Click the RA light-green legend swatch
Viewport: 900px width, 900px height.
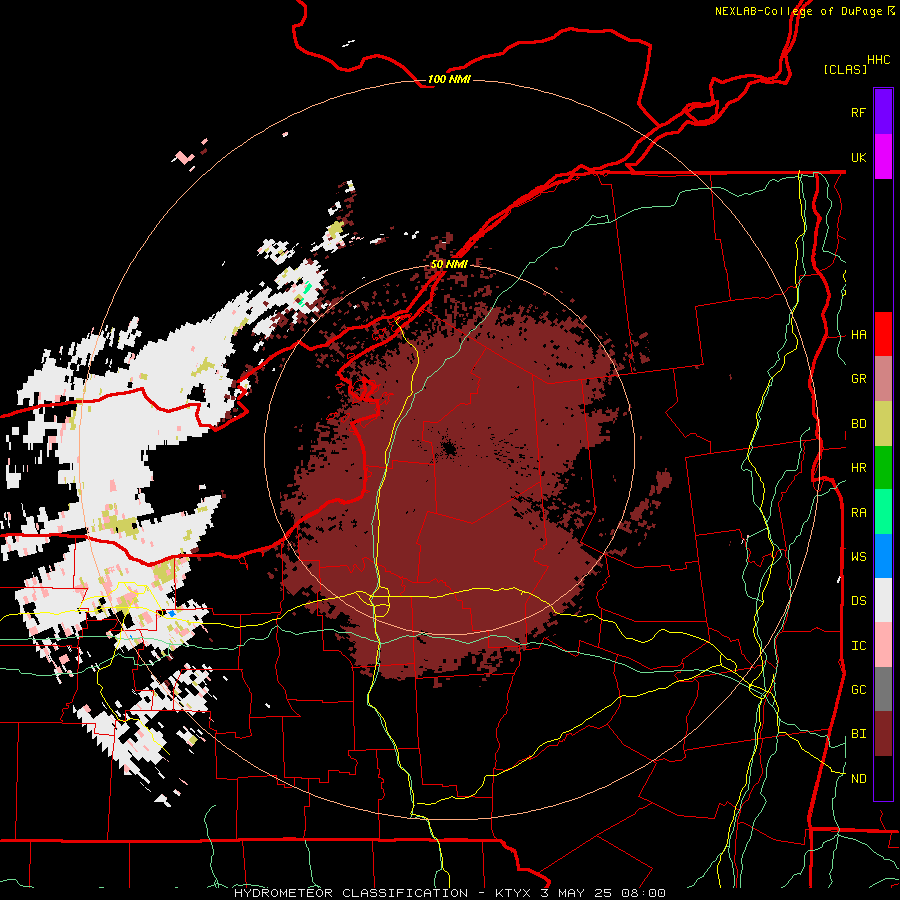883,512
